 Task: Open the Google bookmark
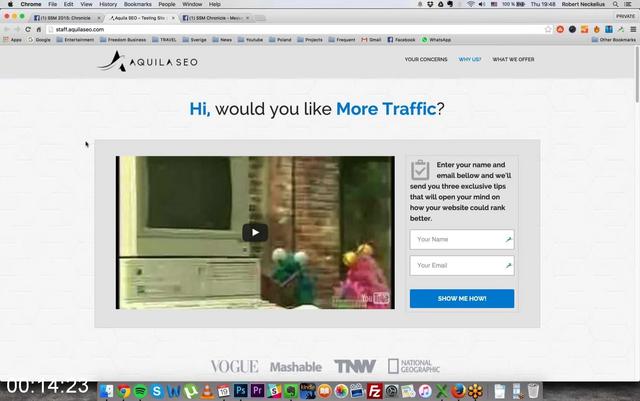pos(39,40)
